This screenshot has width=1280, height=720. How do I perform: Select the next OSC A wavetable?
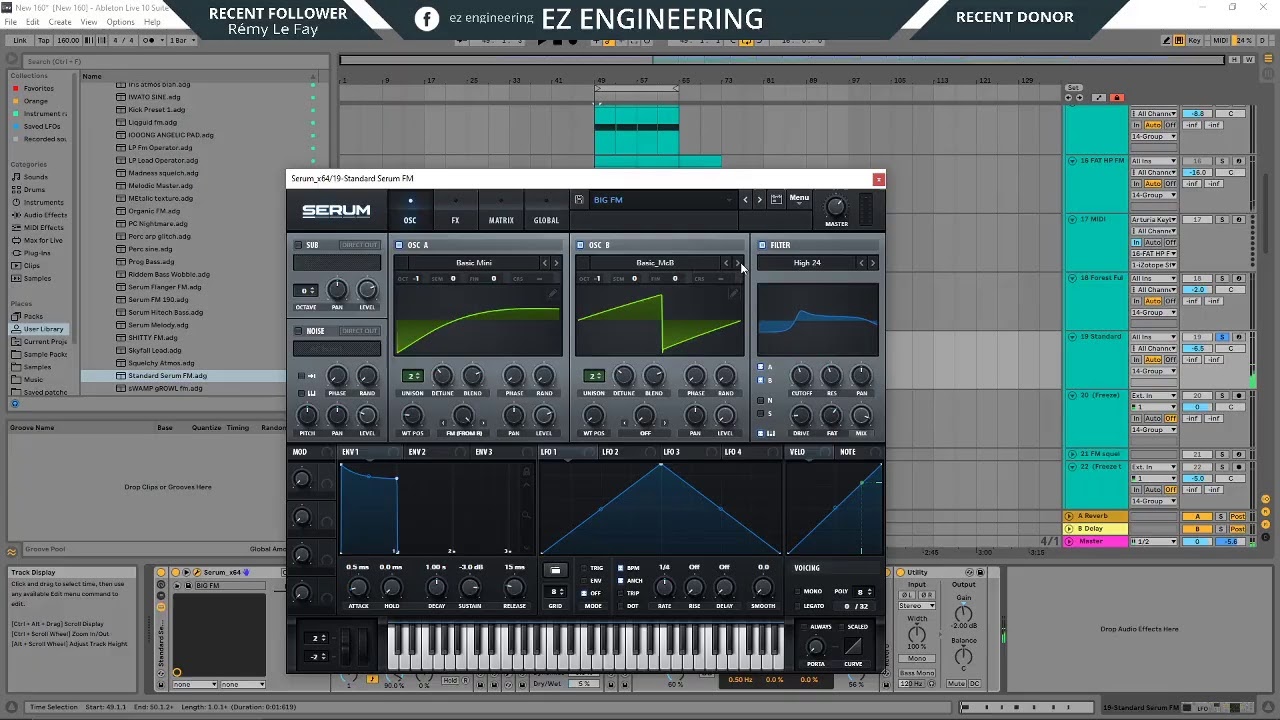[x=556, y=263]
